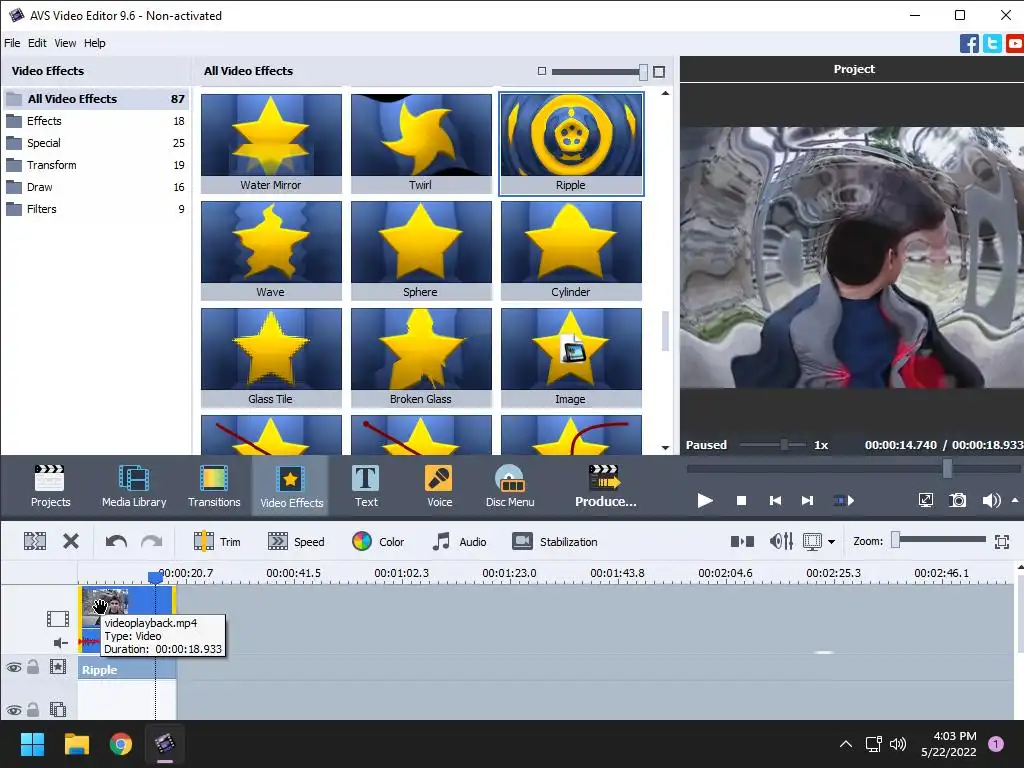Image resolution: width=1024 pixels, height=768 pixels.
Task: Select the All Video Effects folder
Action: pyautogui.click(x=96, y=99)
